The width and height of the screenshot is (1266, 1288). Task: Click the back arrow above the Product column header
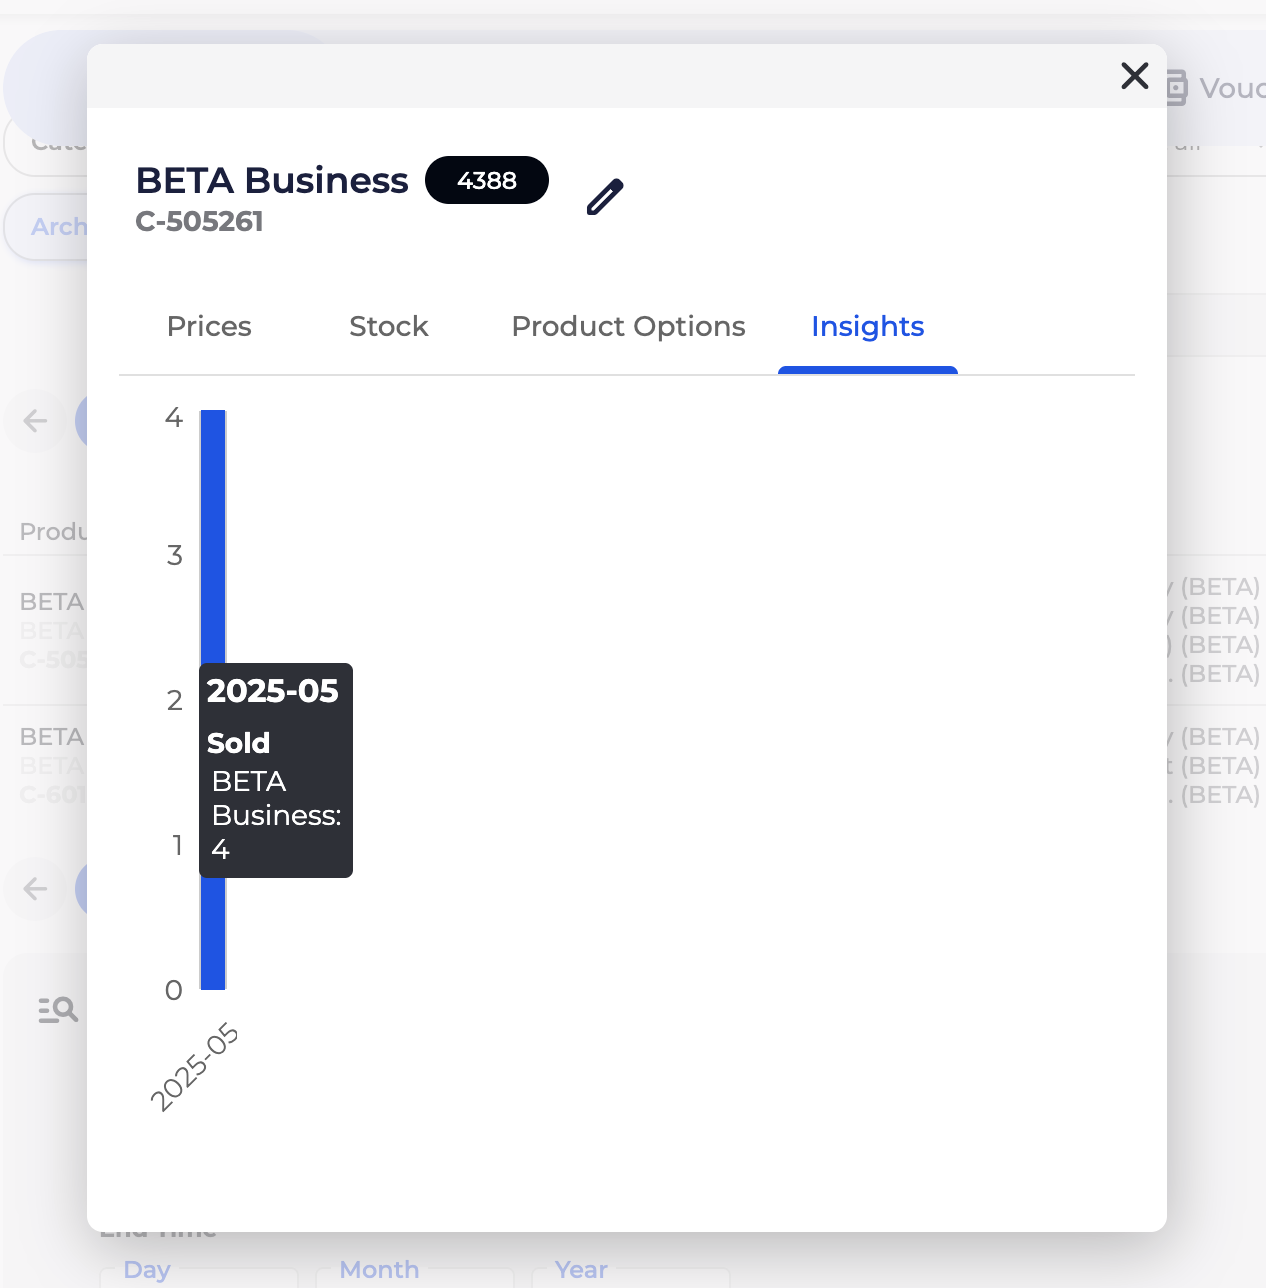pyautogui.click(x=36, y=421)
